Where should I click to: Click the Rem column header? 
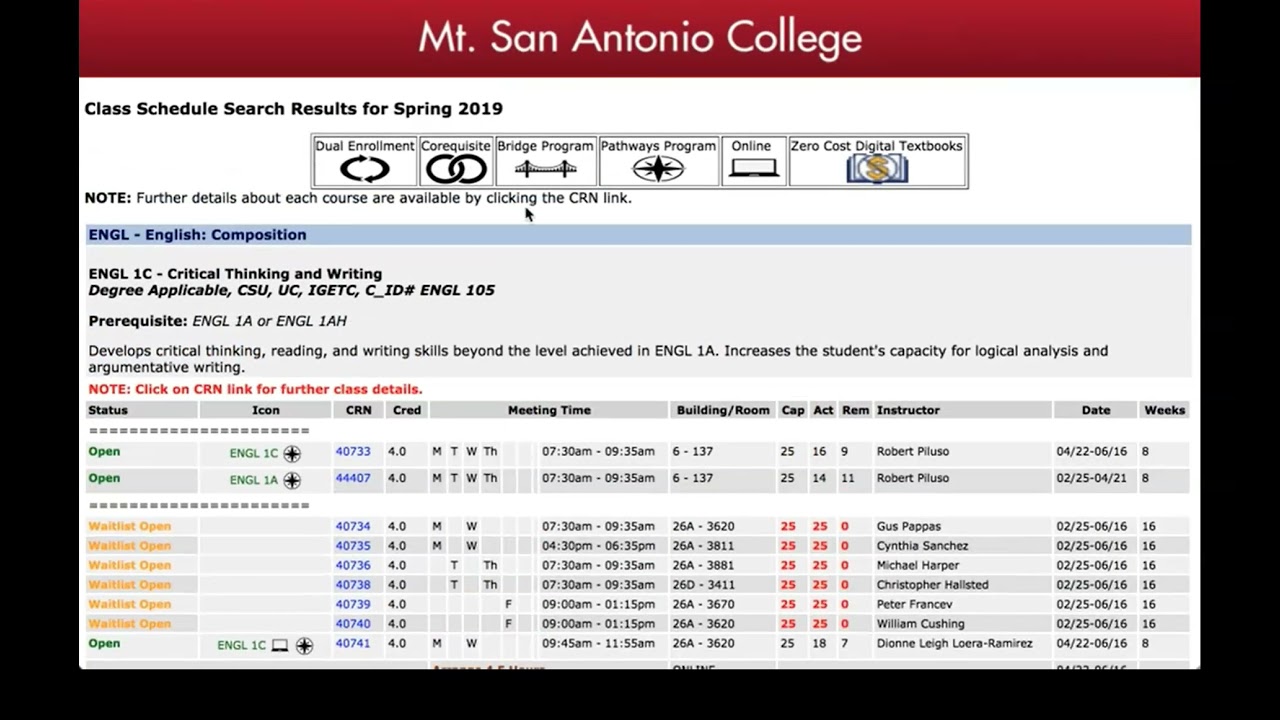pyautogui.click(x=855, y=410)
